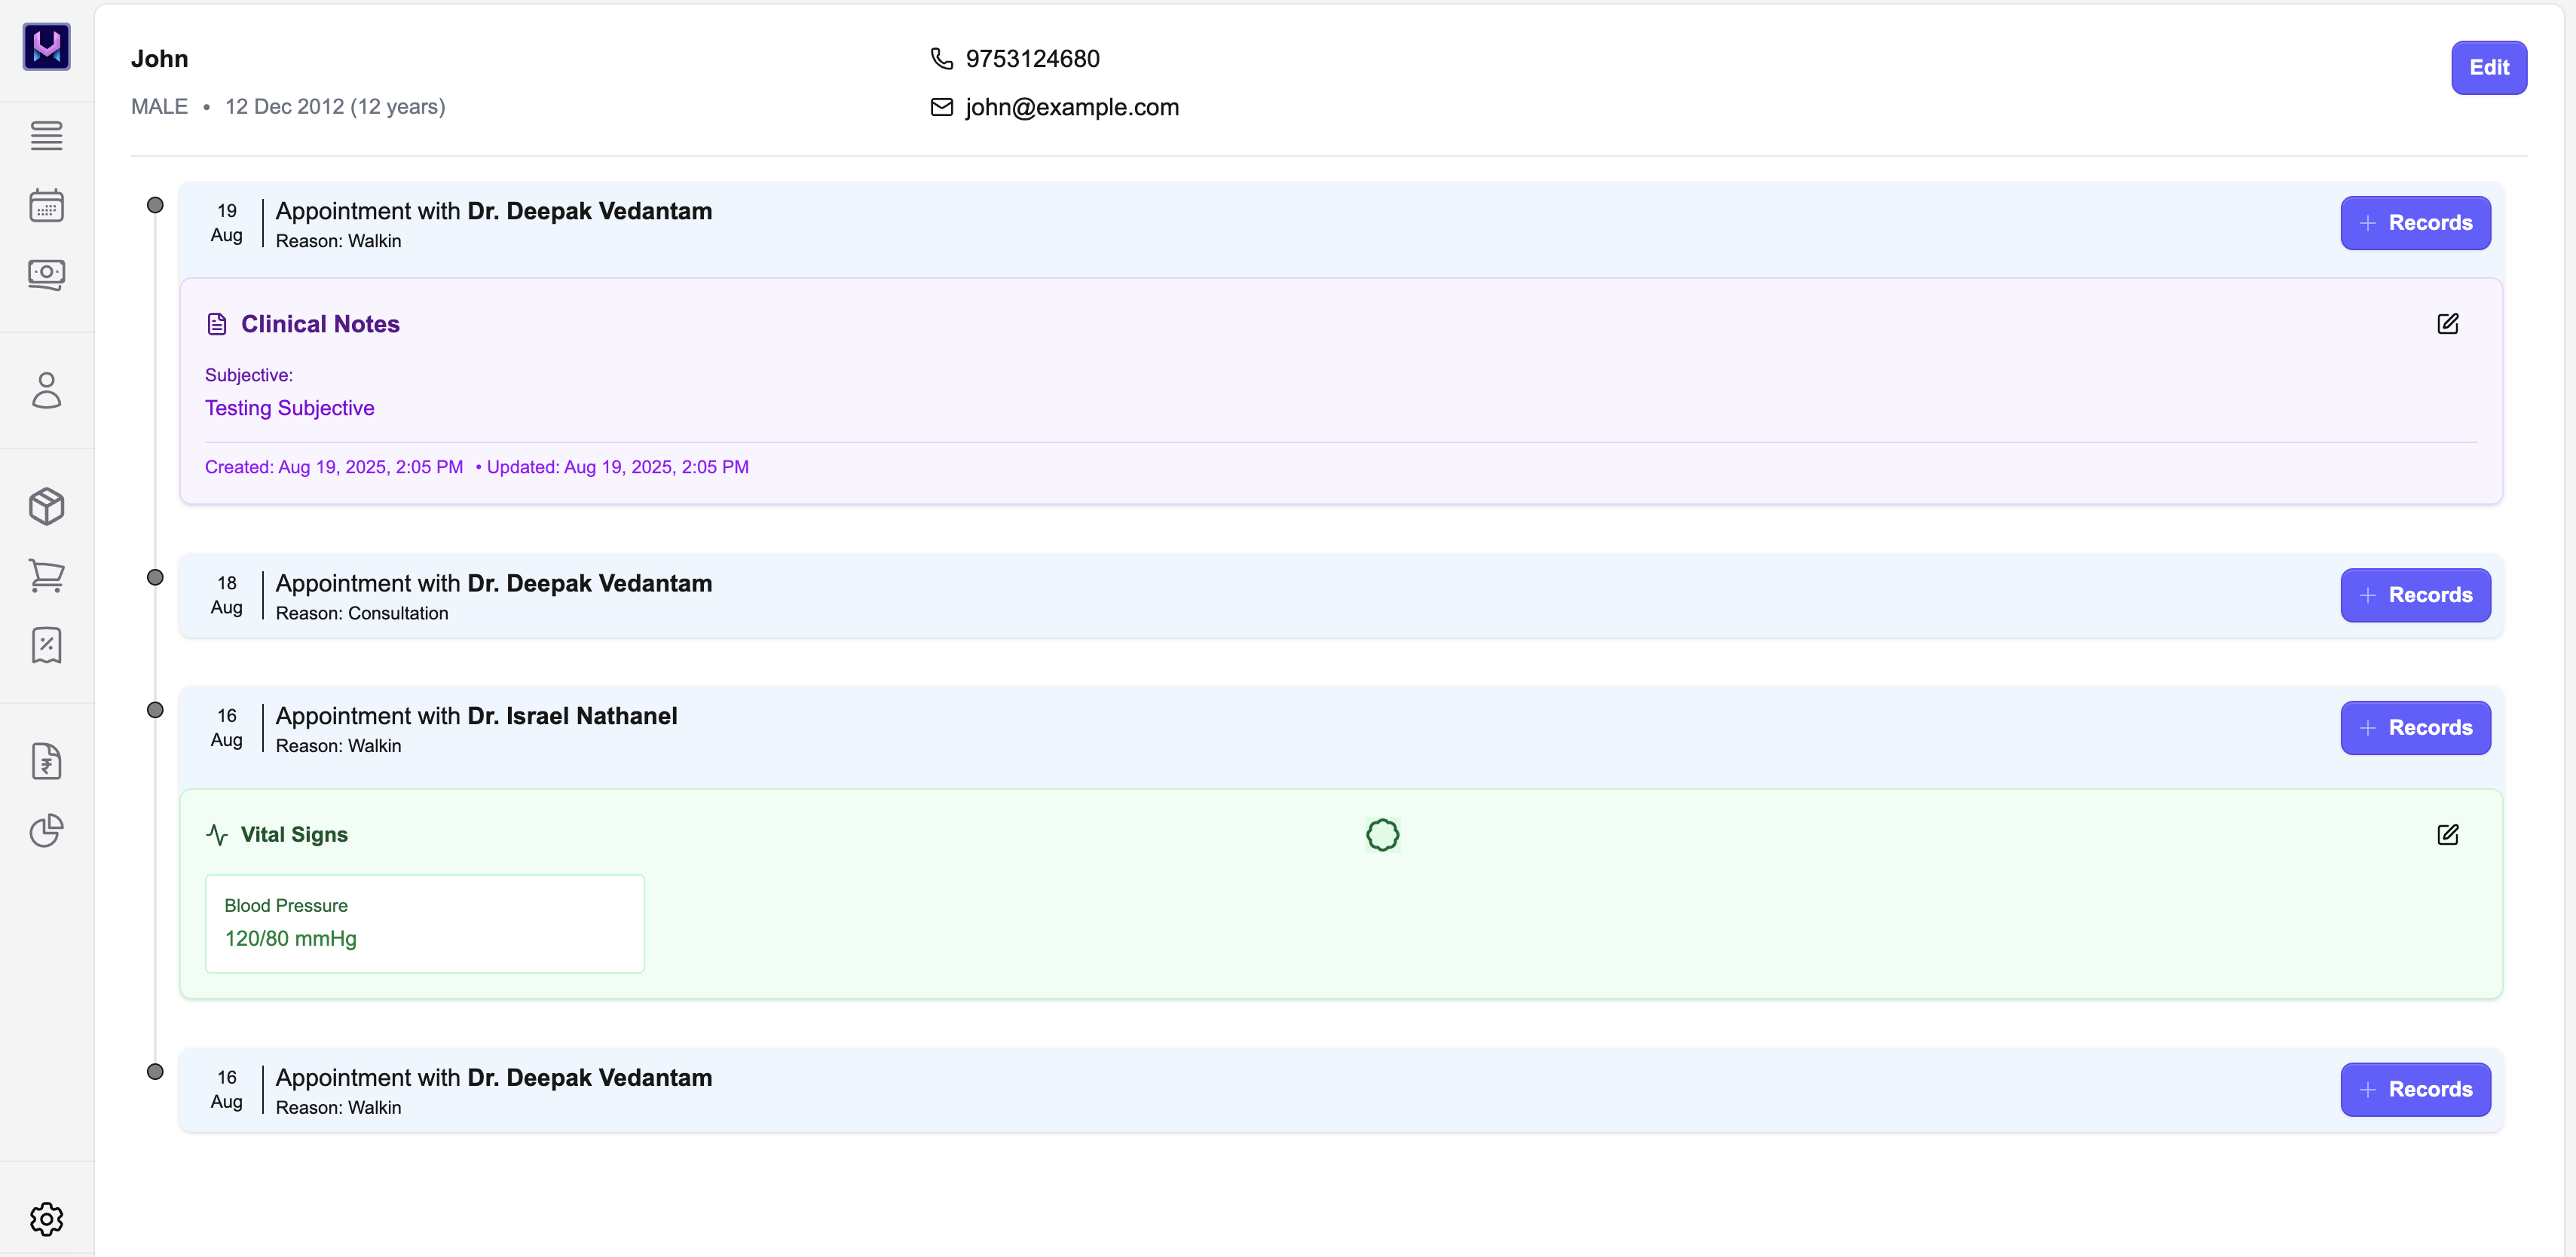Open the shopping cart sidebar icon
The width and height of the screenshot is (2576, 1257).
[46, 575]
